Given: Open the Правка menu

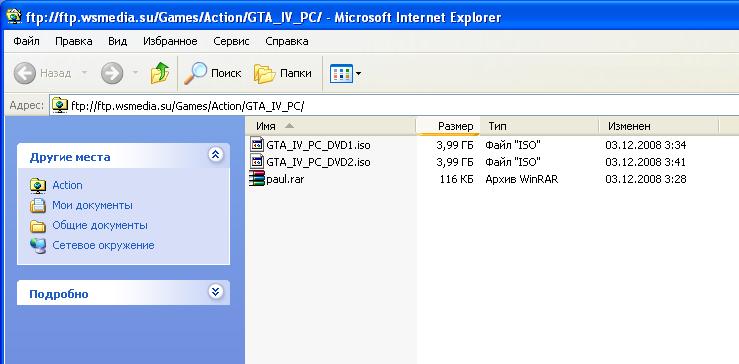Looking at the screenshot, I should click(74, 41).
